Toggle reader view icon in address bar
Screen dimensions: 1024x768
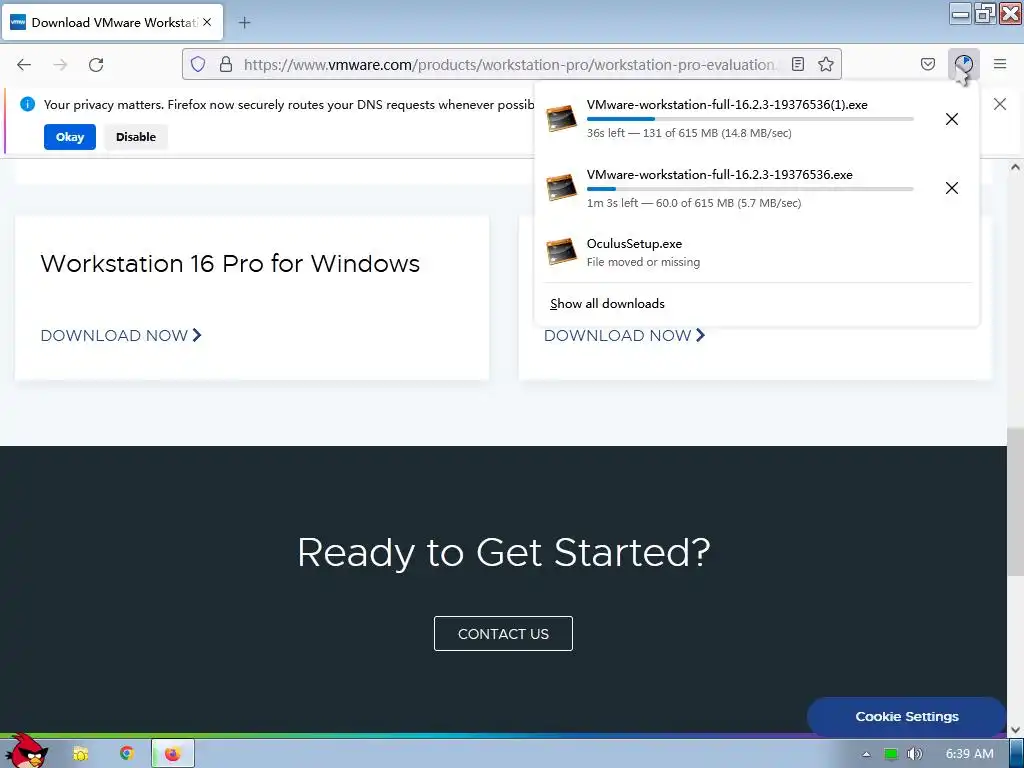pos(797,64)
